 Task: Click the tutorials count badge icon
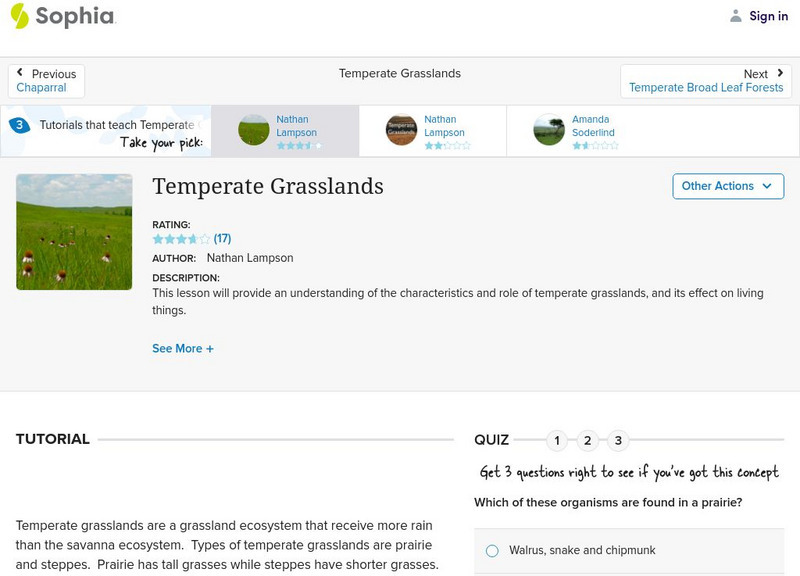click(19, 126)
